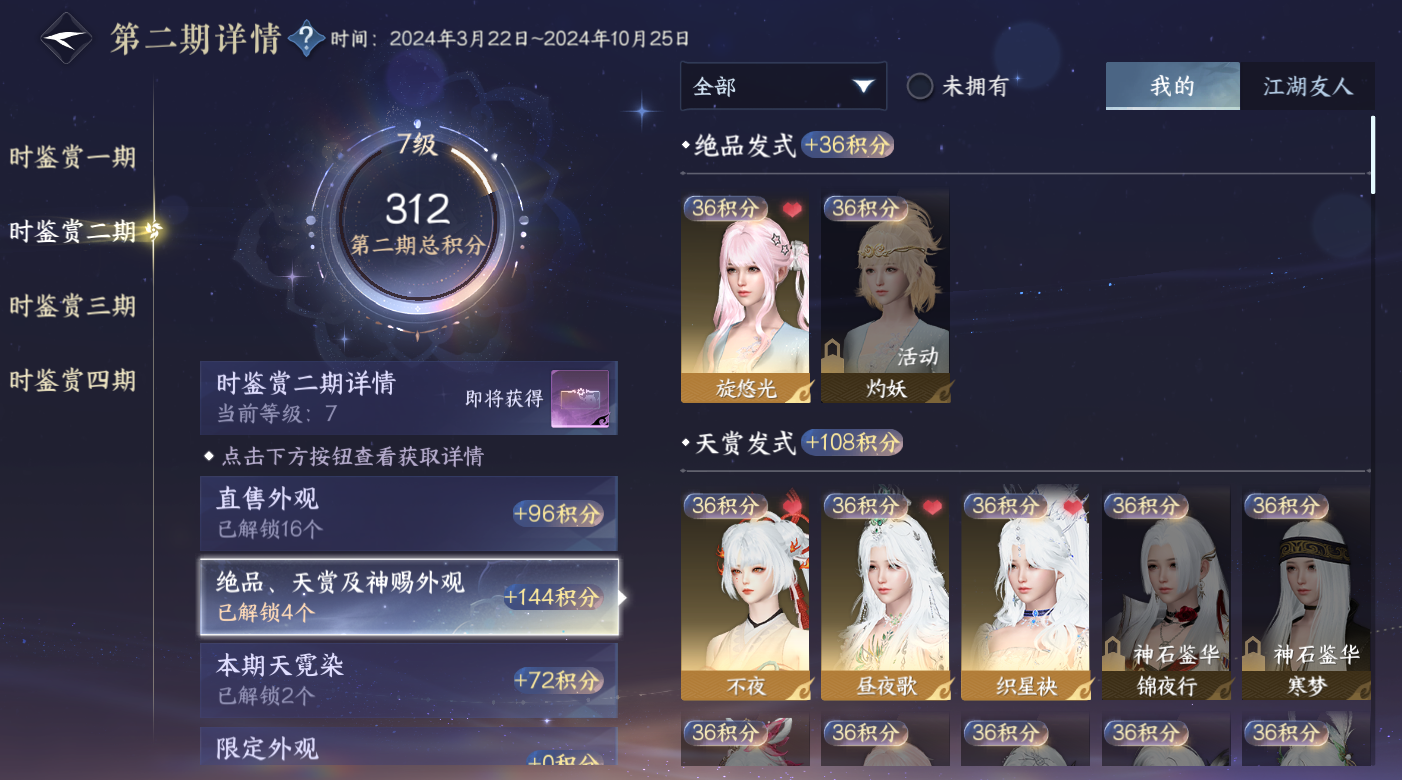This screenshot has height=780, width=1402.
Task: Click the 312 total points progress ring
Action: 418,227
